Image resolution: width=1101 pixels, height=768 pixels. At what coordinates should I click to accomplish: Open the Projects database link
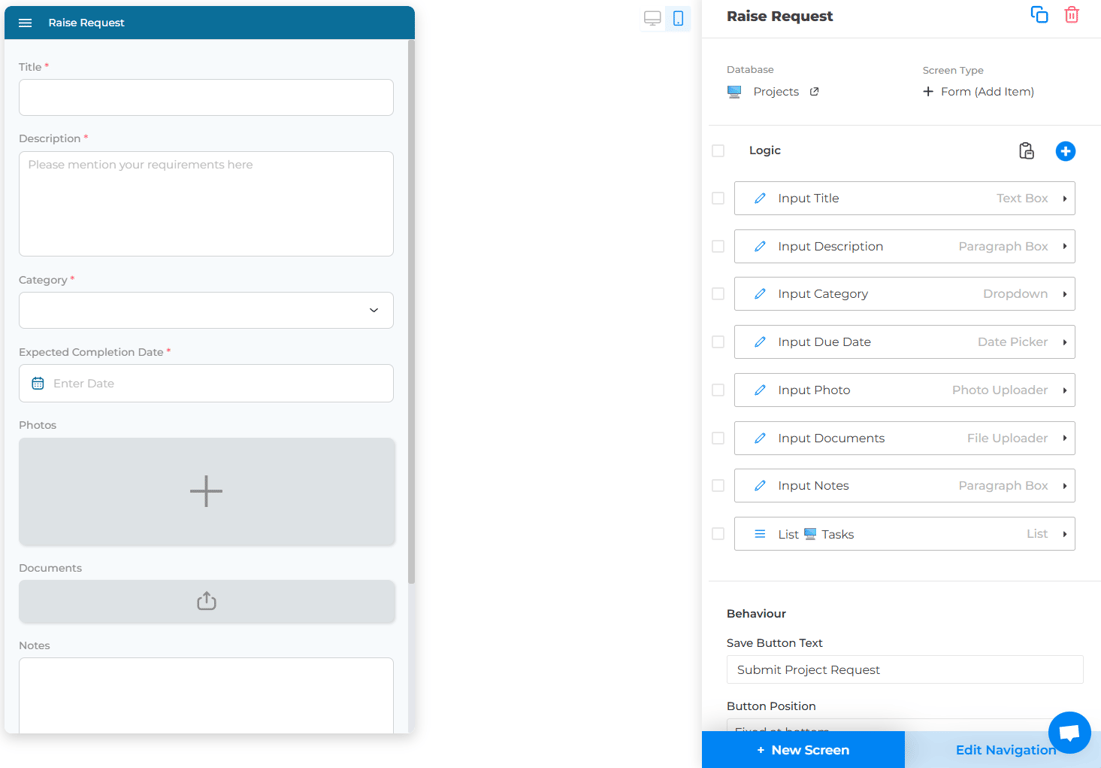(x=776, y=91)
